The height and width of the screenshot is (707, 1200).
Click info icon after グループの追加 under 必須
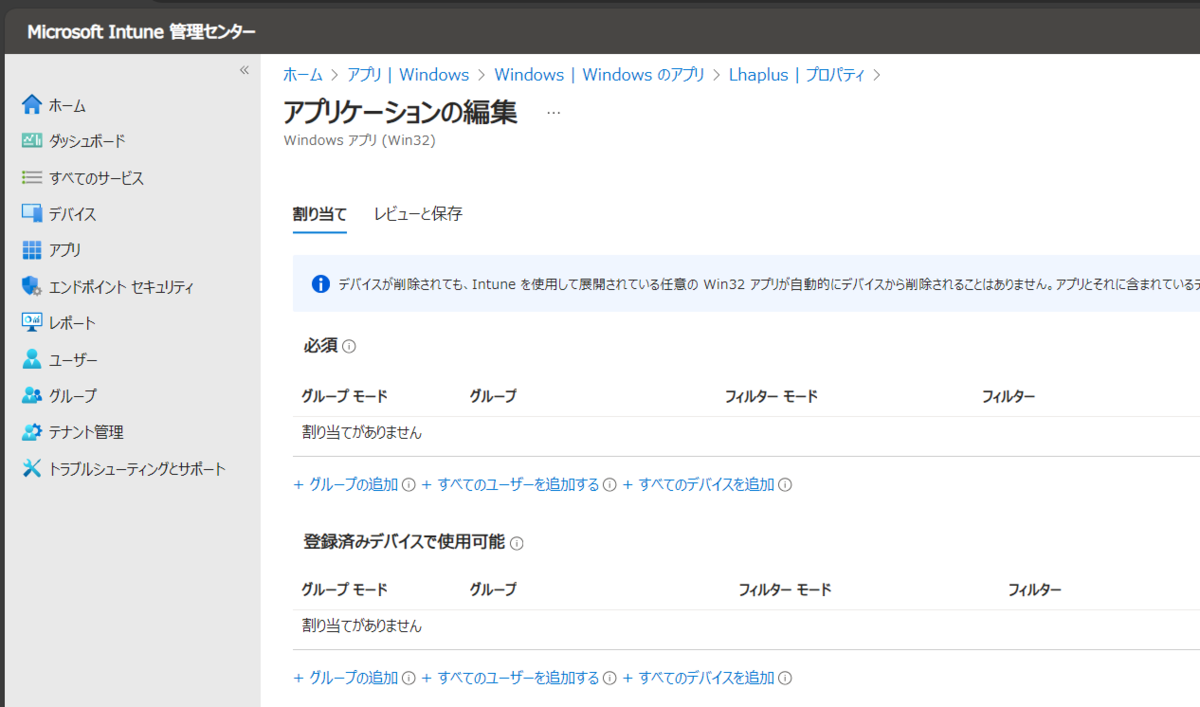[408, 485]
